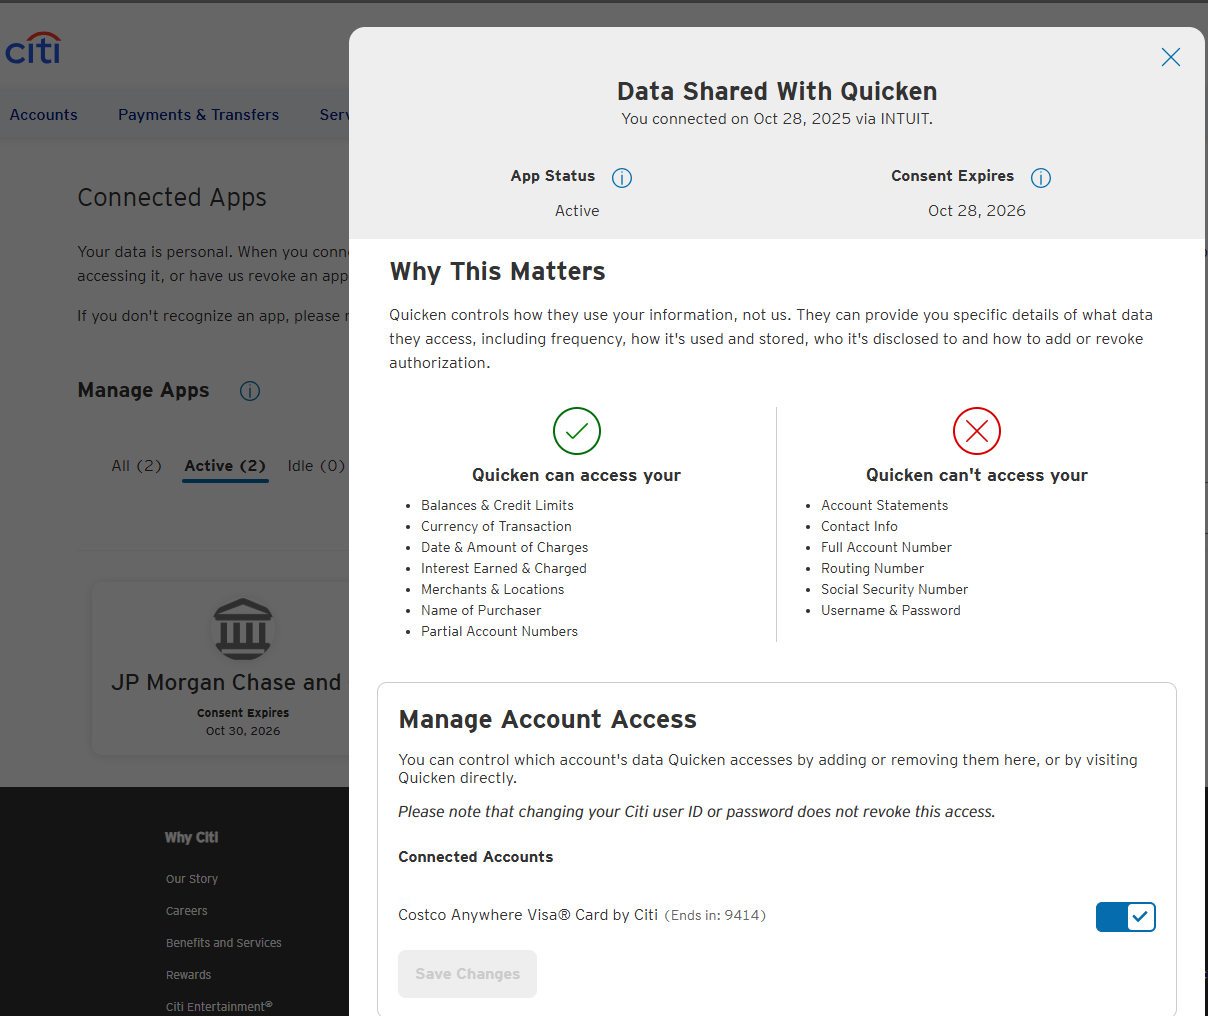Screen dimensions: 1208x1016
Task: Open the JP Morgan Chase app card
Action: click(221, 668)
